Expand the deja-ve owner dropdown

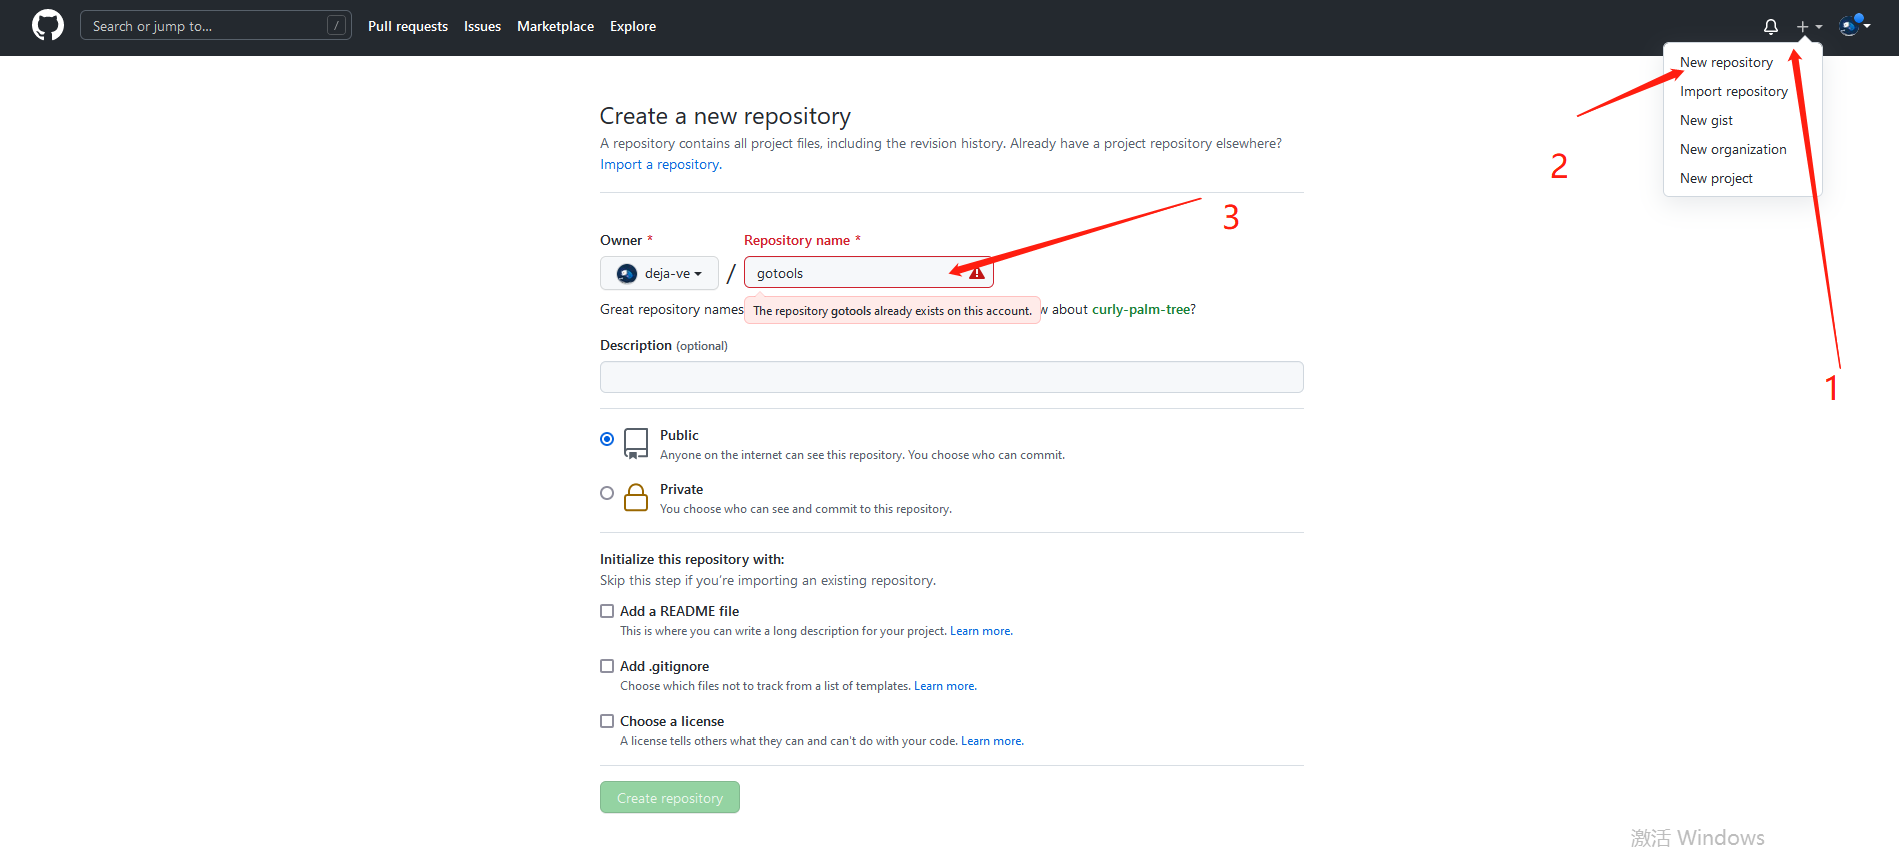pyautogui.click(x=659, y=273)
